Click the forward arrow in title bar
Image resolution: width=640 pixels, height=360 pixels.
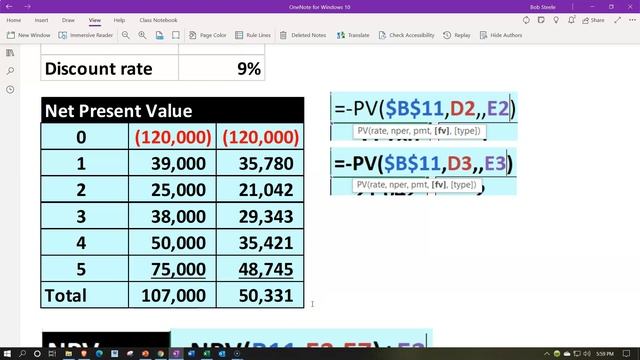coord(27,7)
